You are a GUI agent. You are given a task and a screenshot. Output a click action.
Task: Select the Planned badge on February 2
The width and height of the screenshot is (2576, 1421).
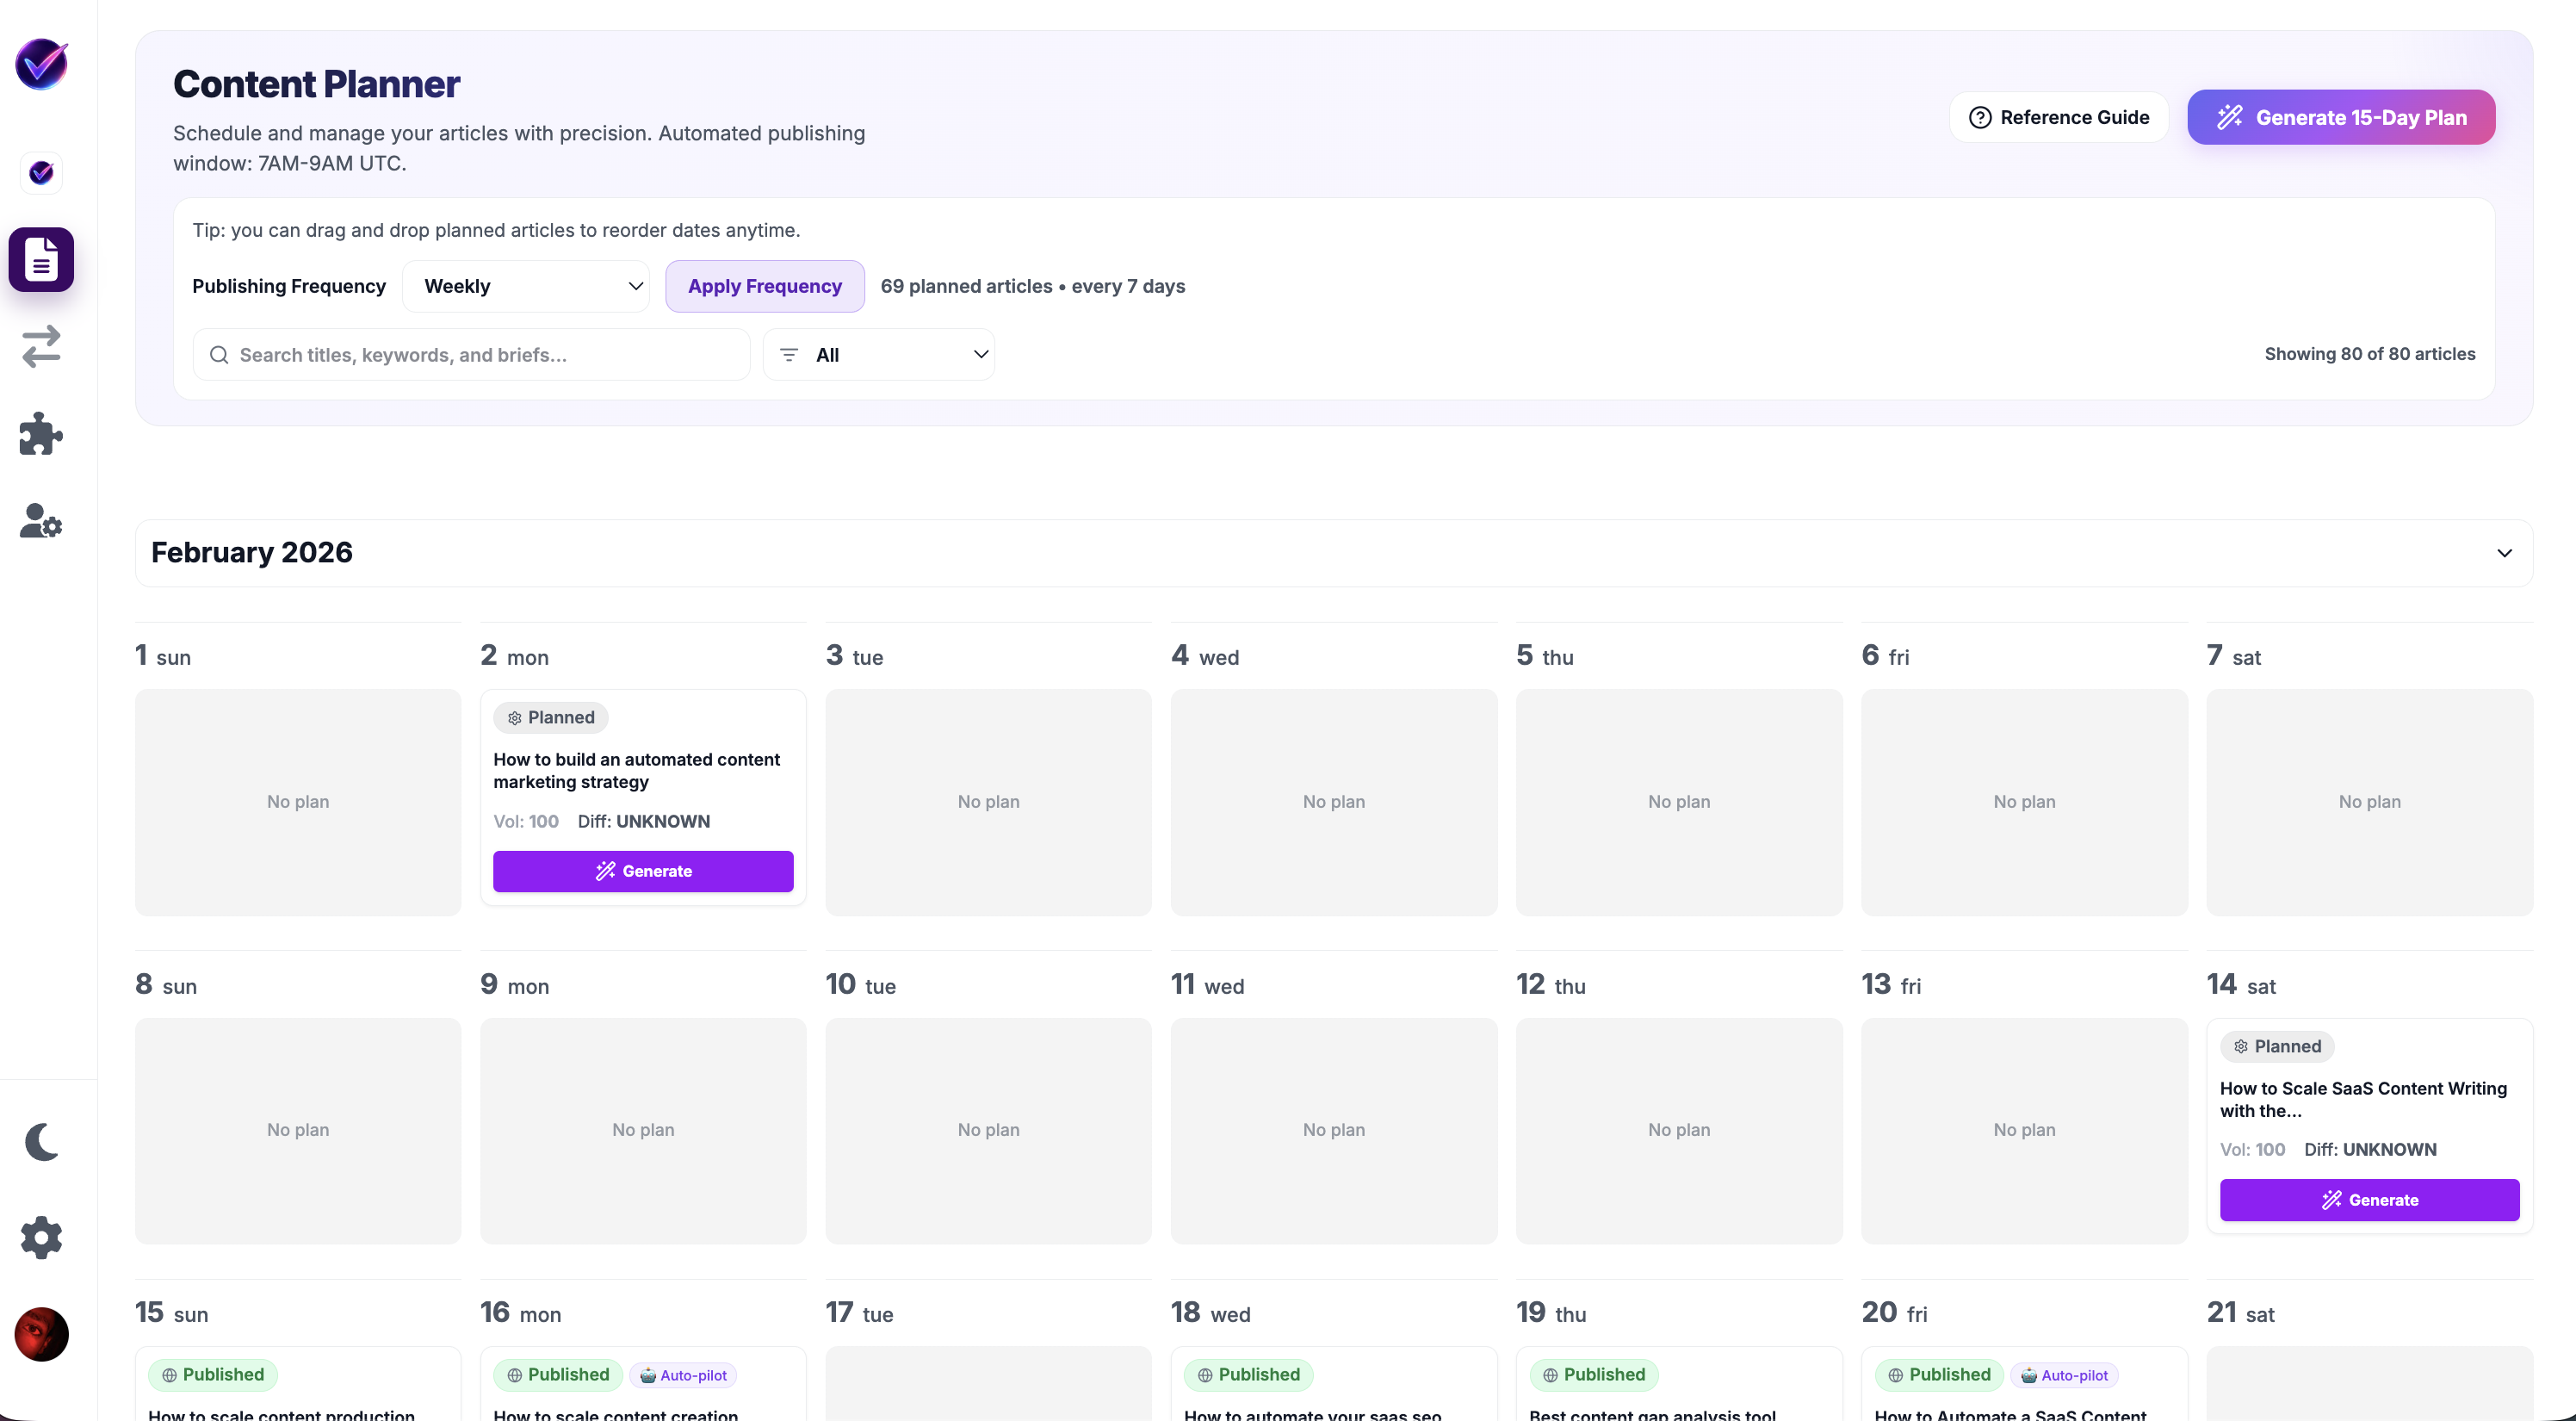550,717
